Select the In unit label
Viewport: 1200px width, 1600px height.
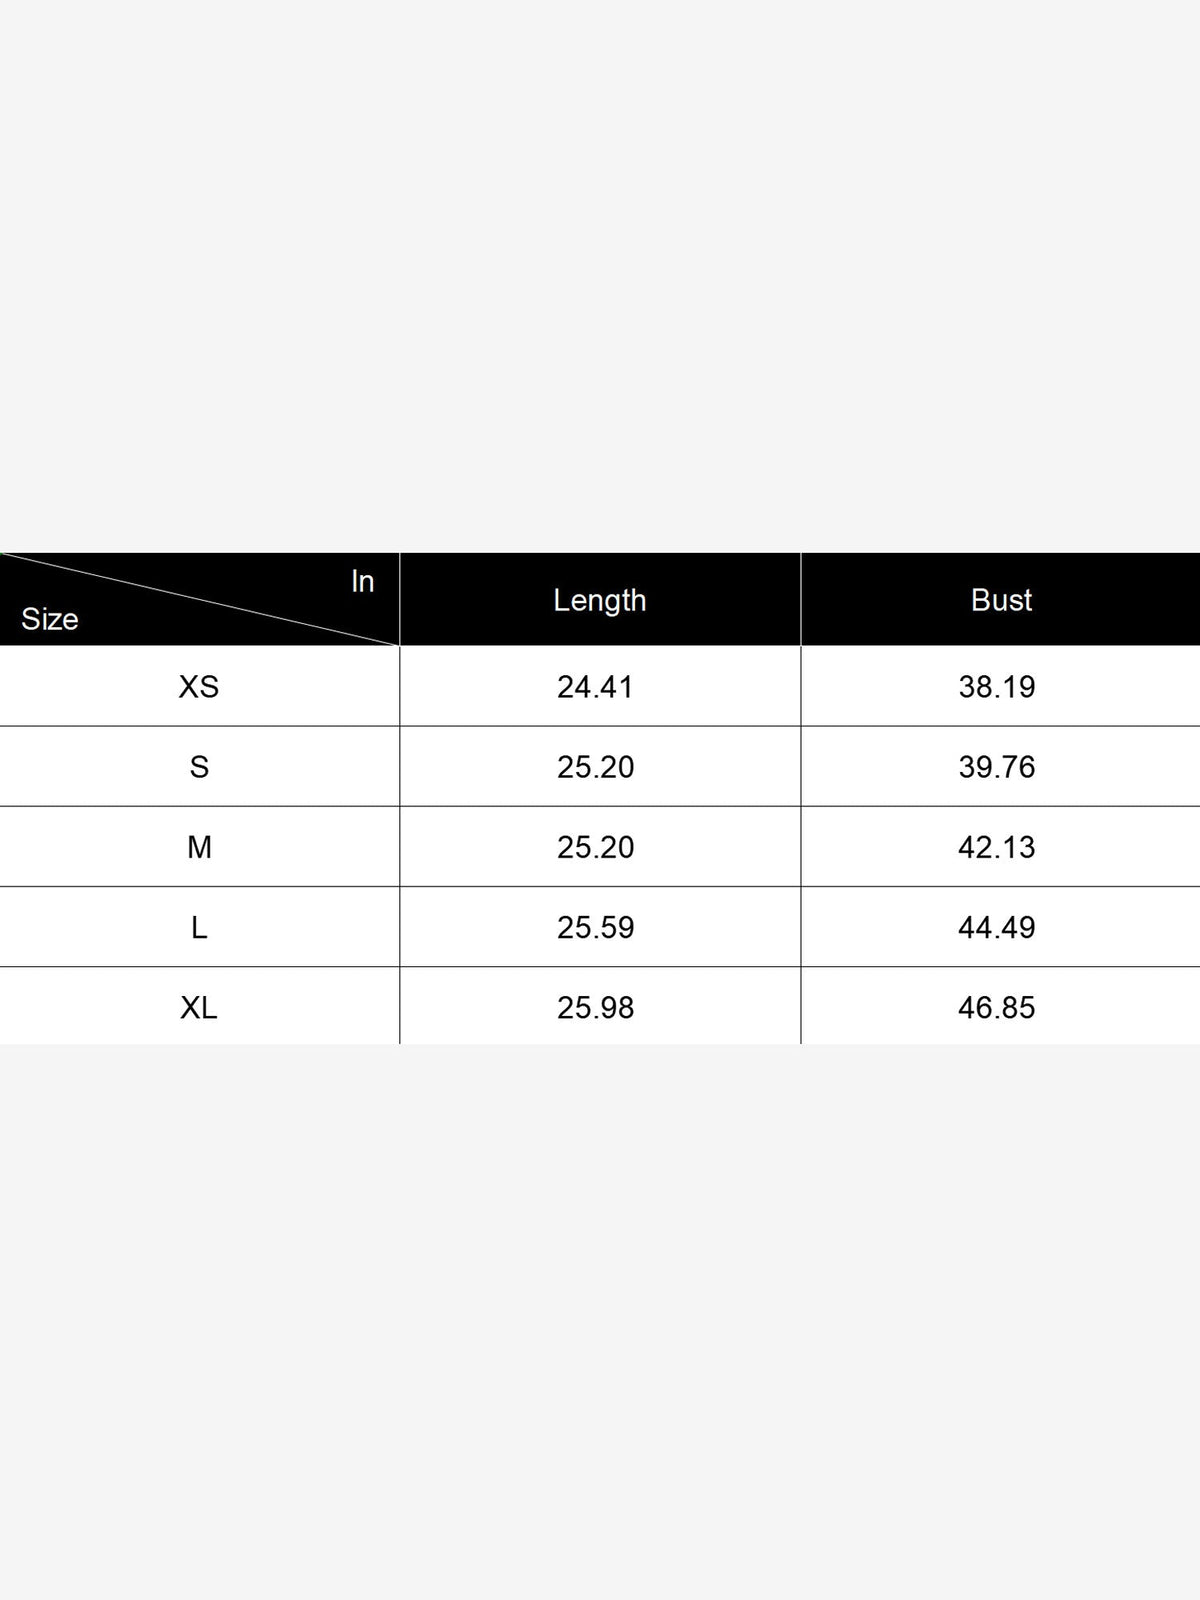(362, 581)
